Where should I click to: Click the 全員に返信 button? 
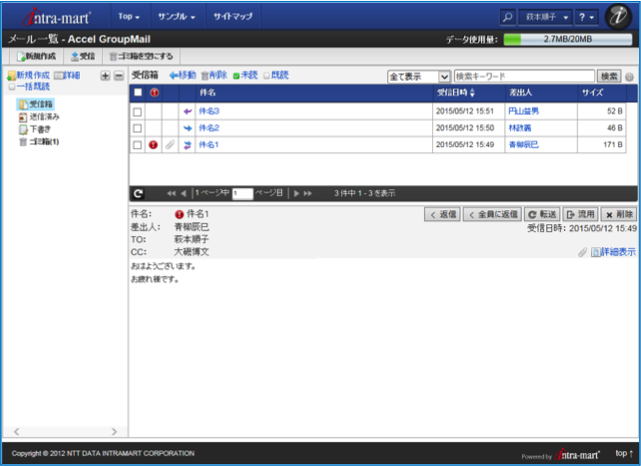tap(492, 215)
